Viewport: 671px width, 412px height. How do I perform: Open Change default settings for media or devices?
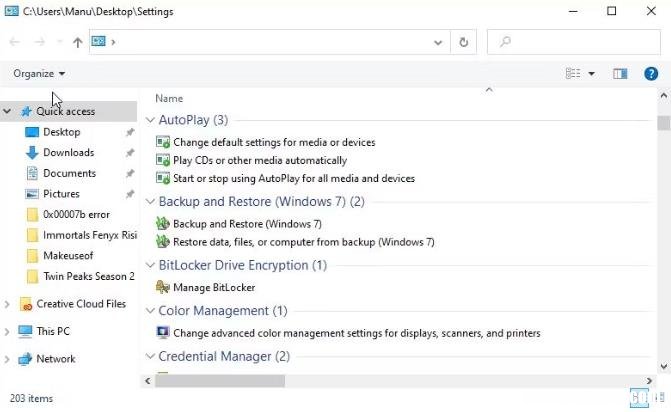coord(274,142)
